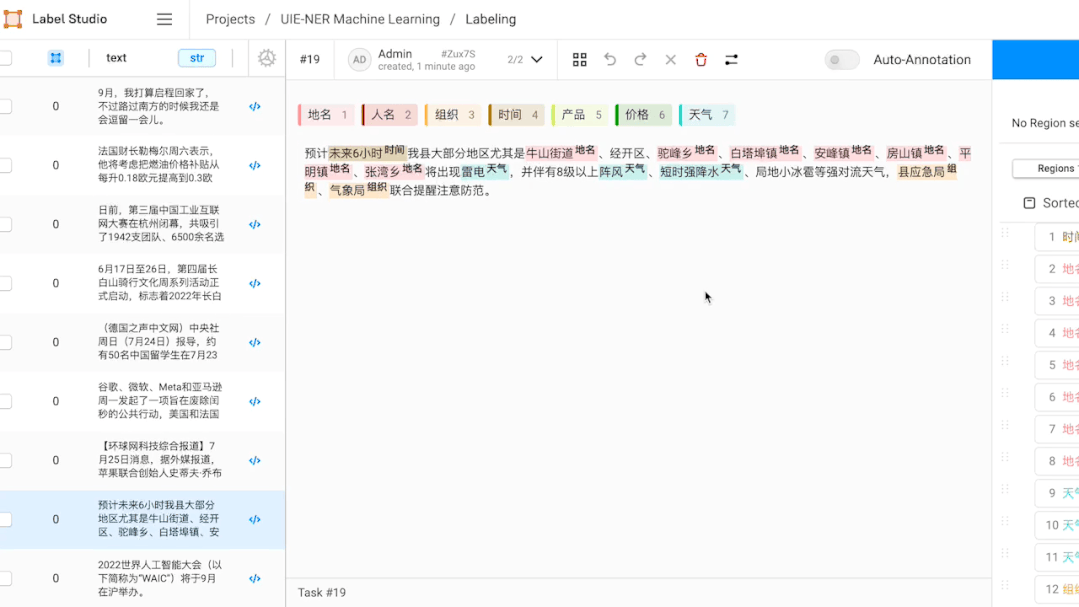Select the 地名 label

click(326, 115)
